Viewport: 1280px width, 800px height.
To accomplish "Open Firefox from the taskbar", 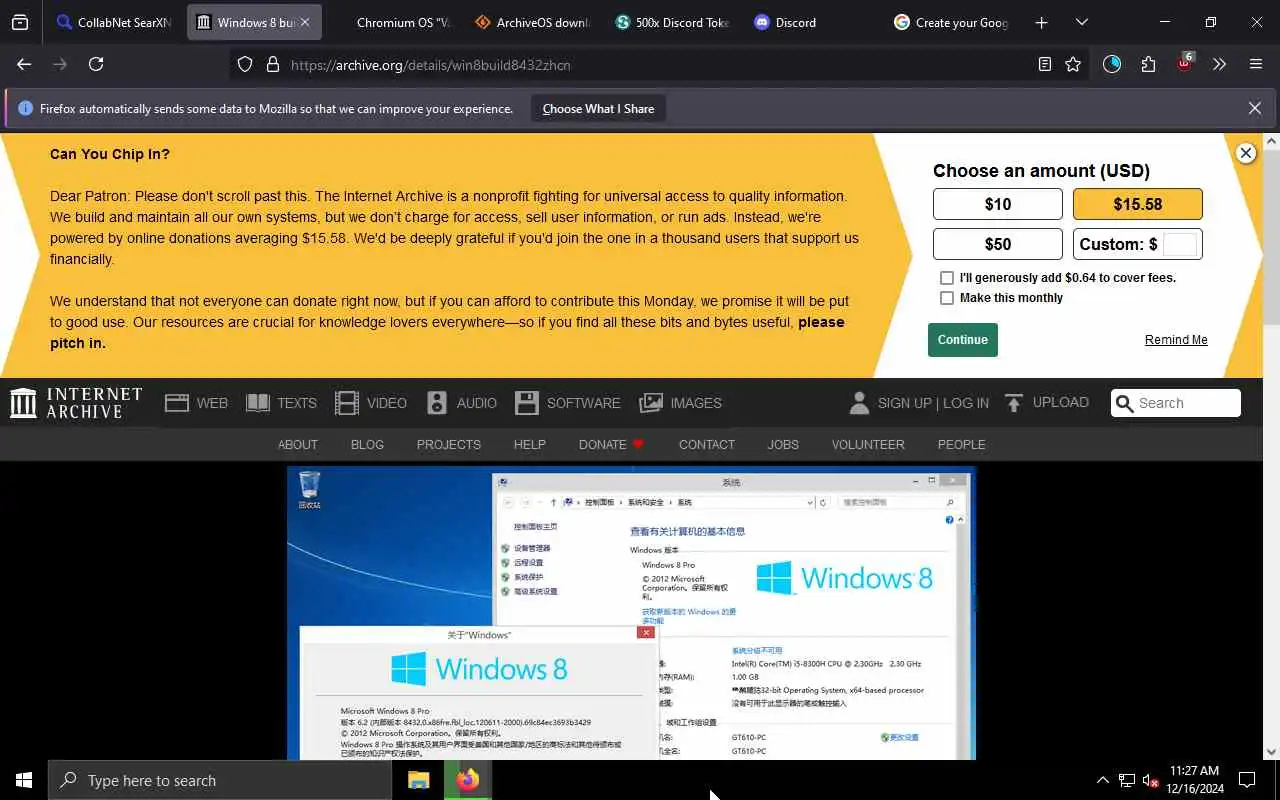I will click(468, 780).
